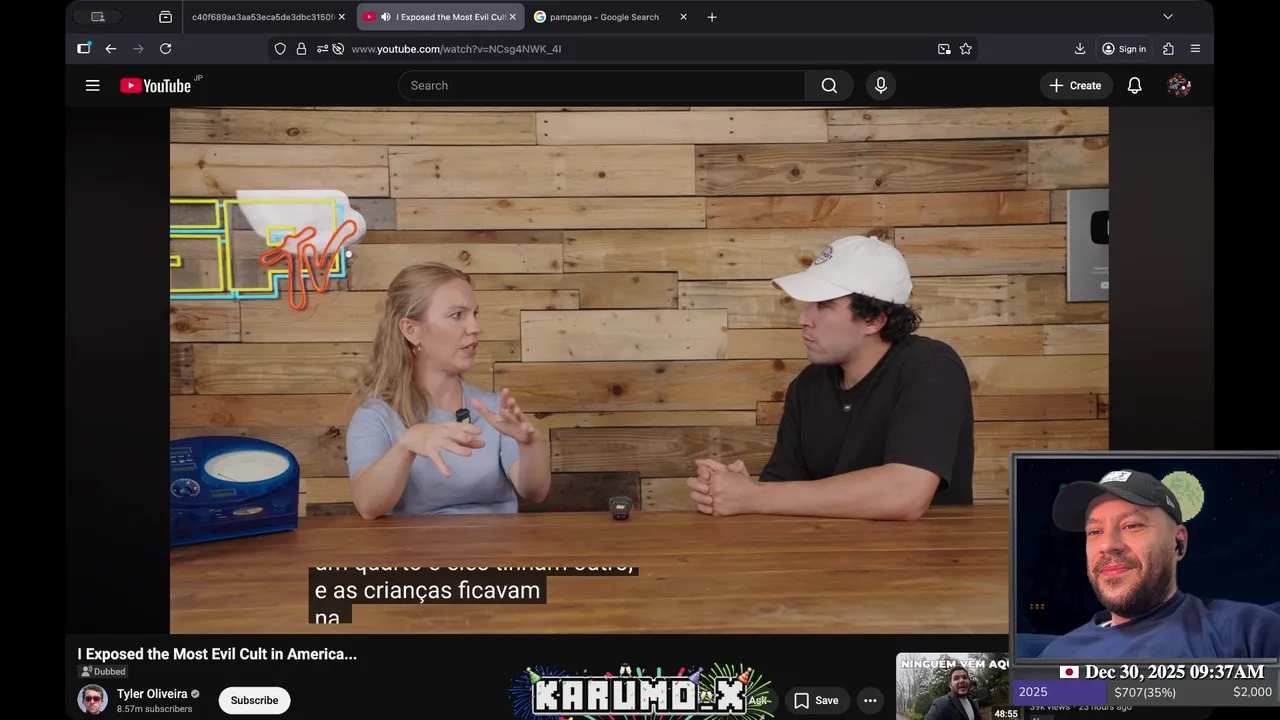Expand the list all tabs chevron
1280x720 pixels.
[1167, 17]
